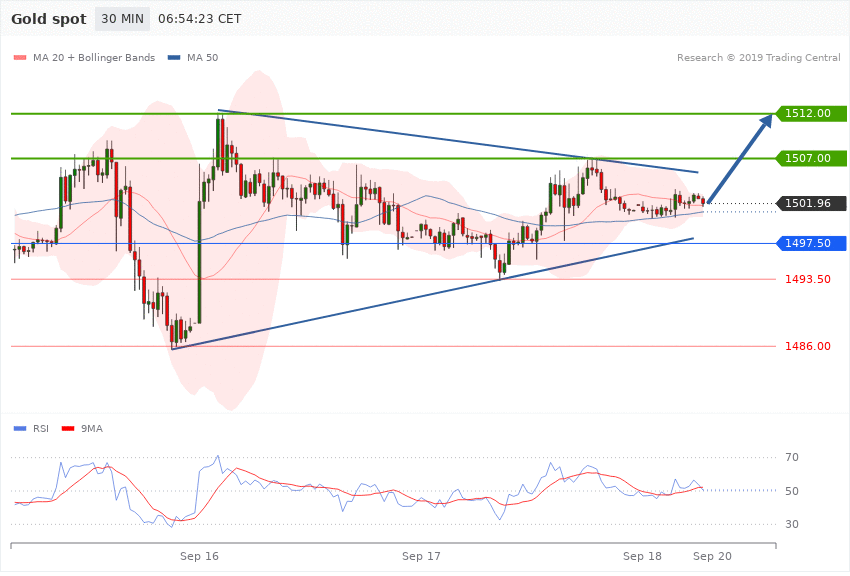Viewport: 850px width, 576px height.
Task: Click the Research © 2019 Trading Central credit
Action: pyautogui.click(x=758, y=57)
